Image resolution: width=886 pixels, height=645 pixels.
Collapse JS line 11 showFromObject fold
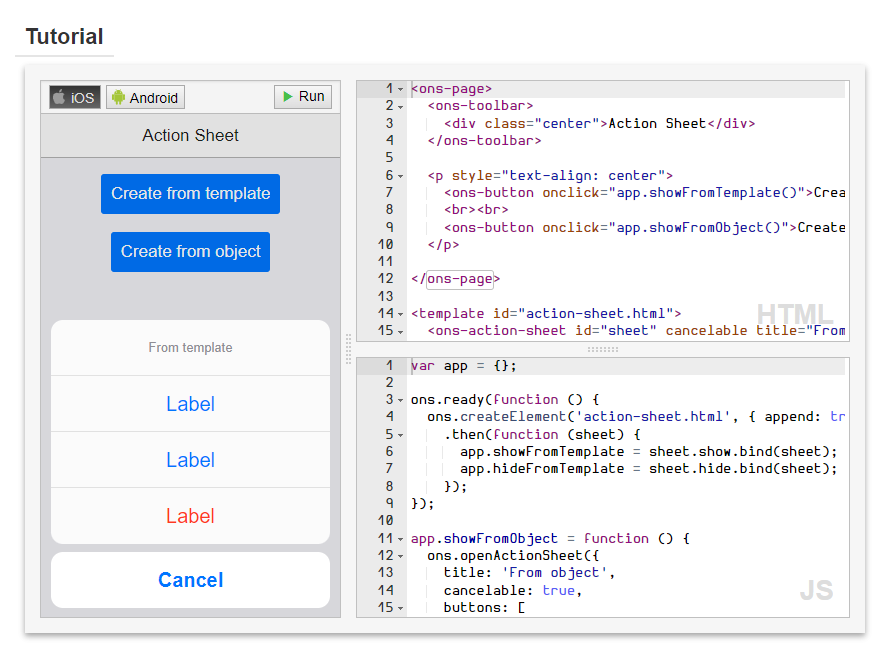coord(400,539)
